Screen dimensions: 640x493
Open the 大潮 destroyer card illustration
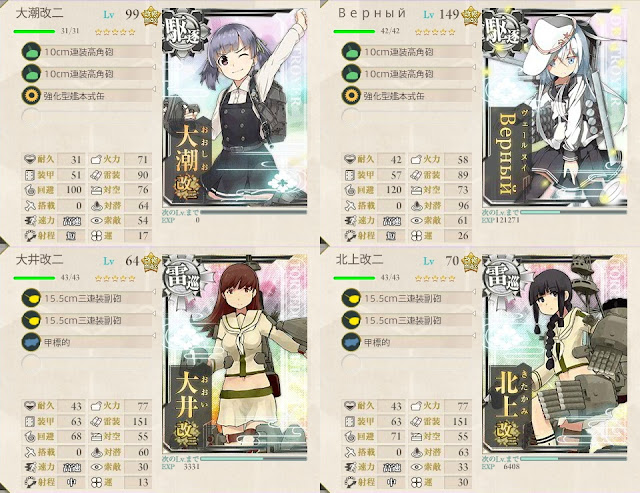click(235, 108)
